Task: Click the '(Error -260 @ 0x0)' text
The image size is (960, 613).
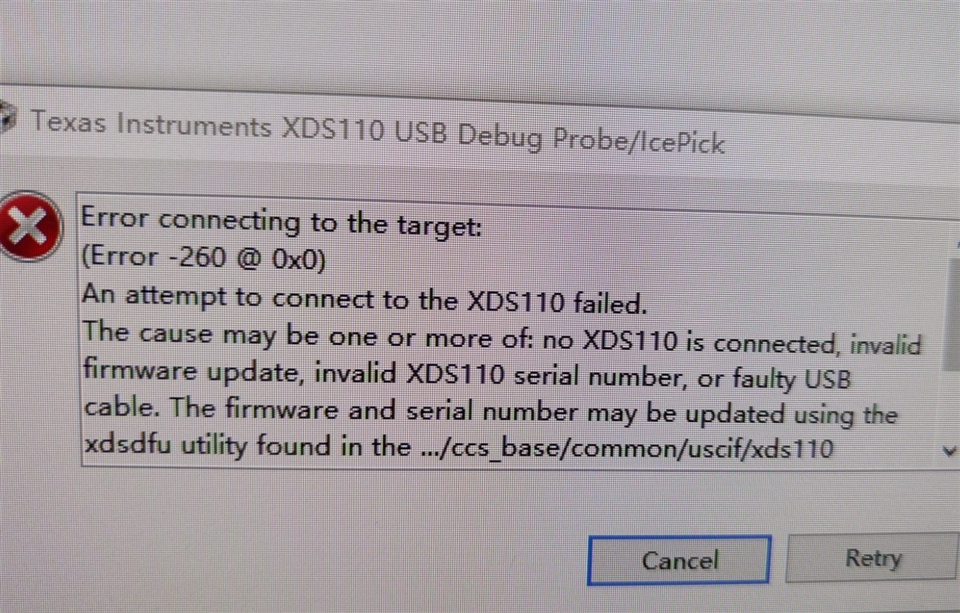Action: coord(203,258)
